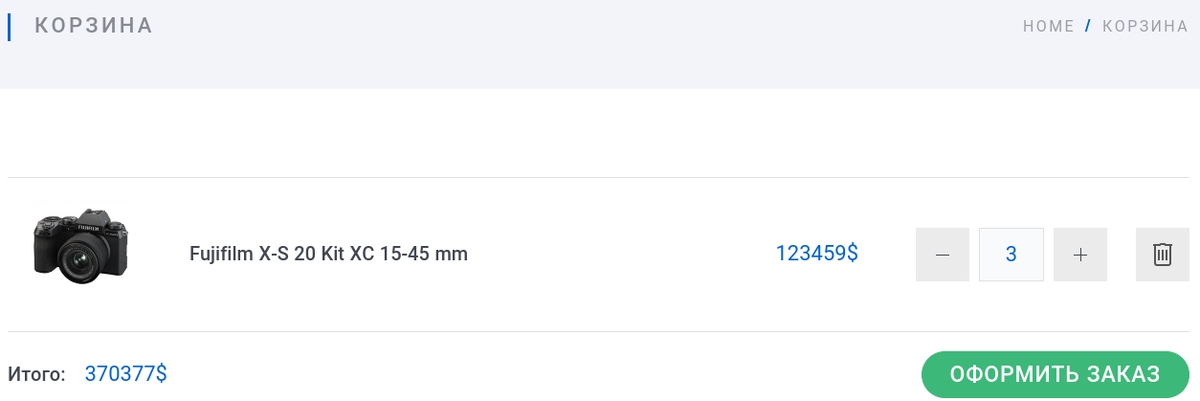Screen dimensions: 1200x401
Task: Click the cart total 370377$
Action: [x=125, y=374]
